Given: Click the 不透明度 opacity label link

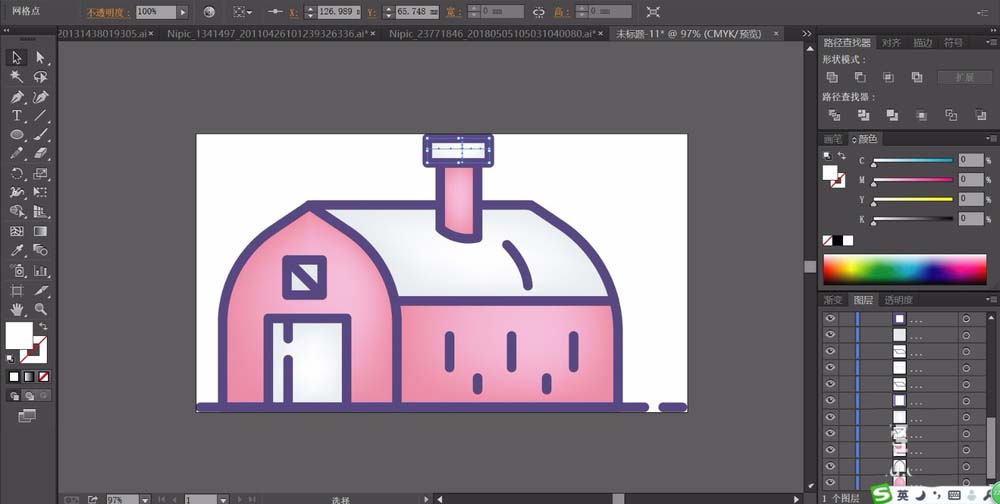Looking at the screenshot, I should [x=107, y=12].
